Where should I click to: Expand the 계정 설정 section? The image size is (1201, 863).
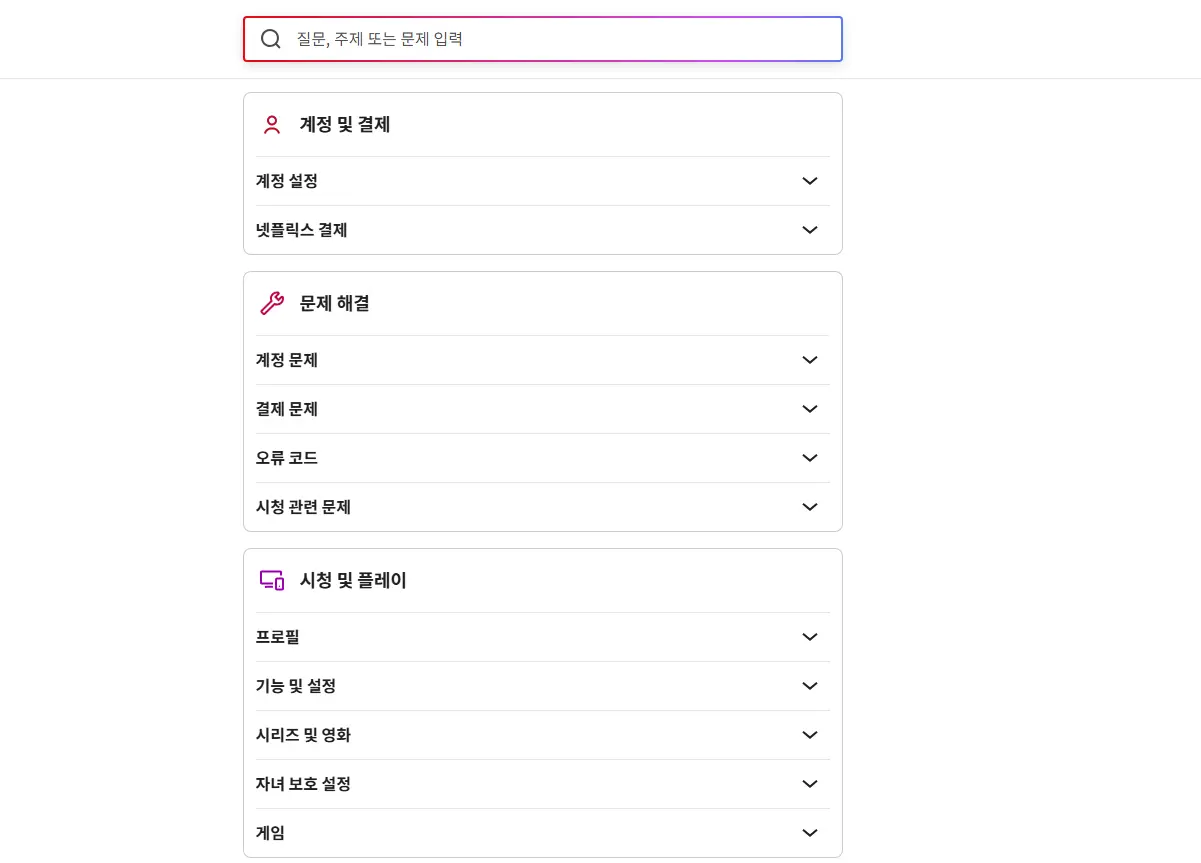(543, 181)
